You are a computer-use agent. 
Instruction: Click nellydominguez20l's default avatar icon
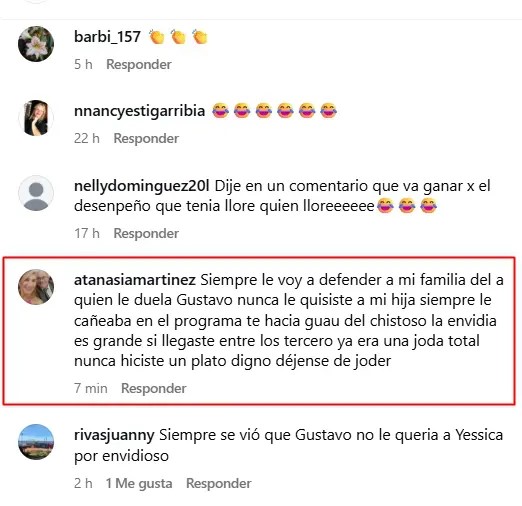point(36,193)
